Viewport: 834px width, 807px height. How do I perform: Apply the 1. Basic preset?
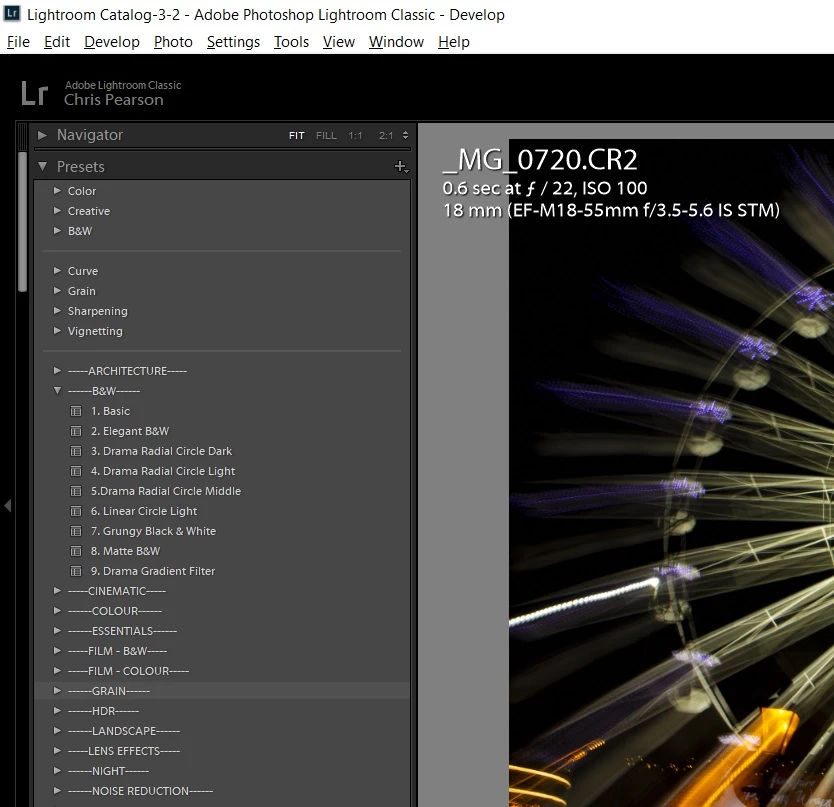[x=110, y=411]
